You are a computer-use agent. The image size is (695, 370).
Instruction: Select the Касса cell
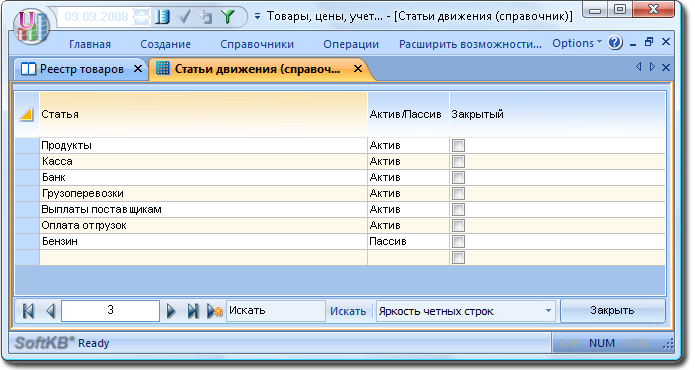click(203, 161)
